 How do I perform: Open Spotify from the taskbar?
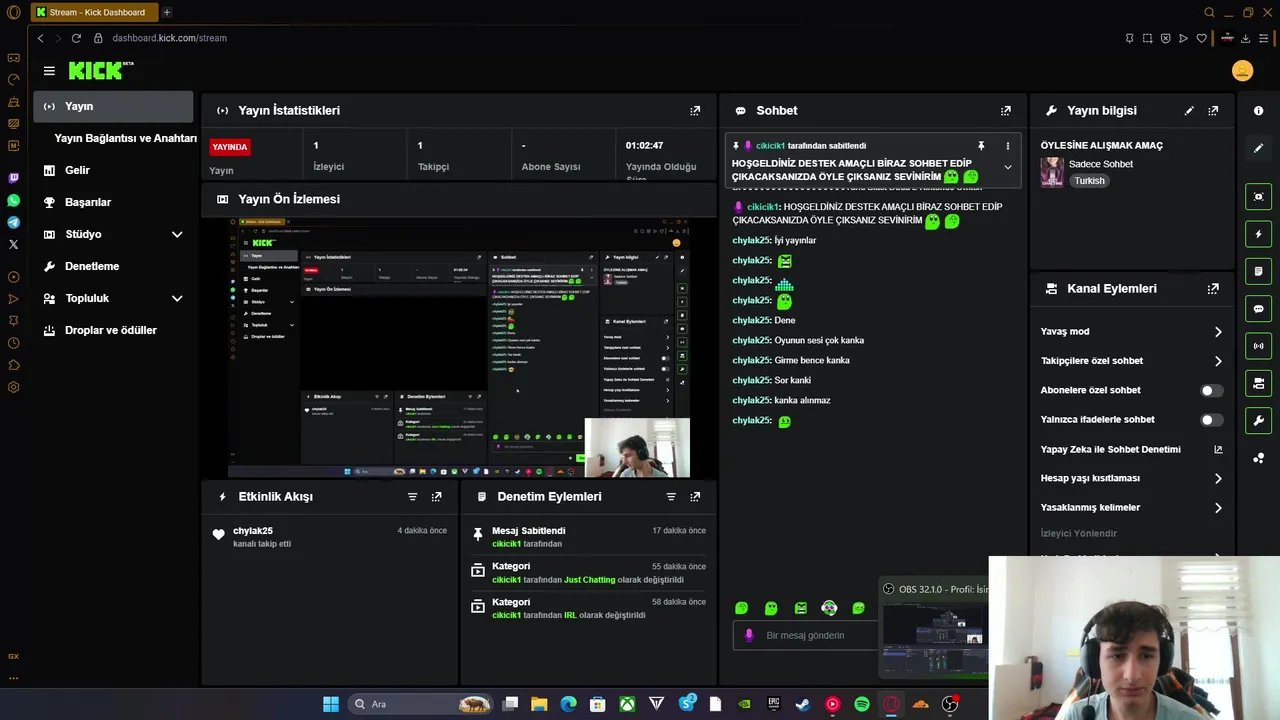(x=862, y=704)
